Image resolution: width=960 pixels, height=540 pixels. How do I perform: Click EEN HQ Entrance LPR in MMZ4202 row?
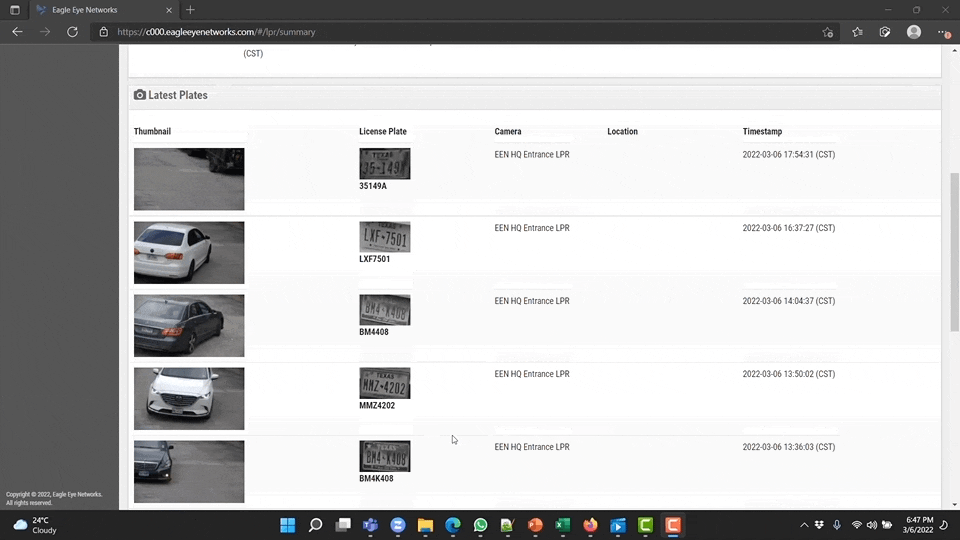pyautogui.click(x=532, y=373)
